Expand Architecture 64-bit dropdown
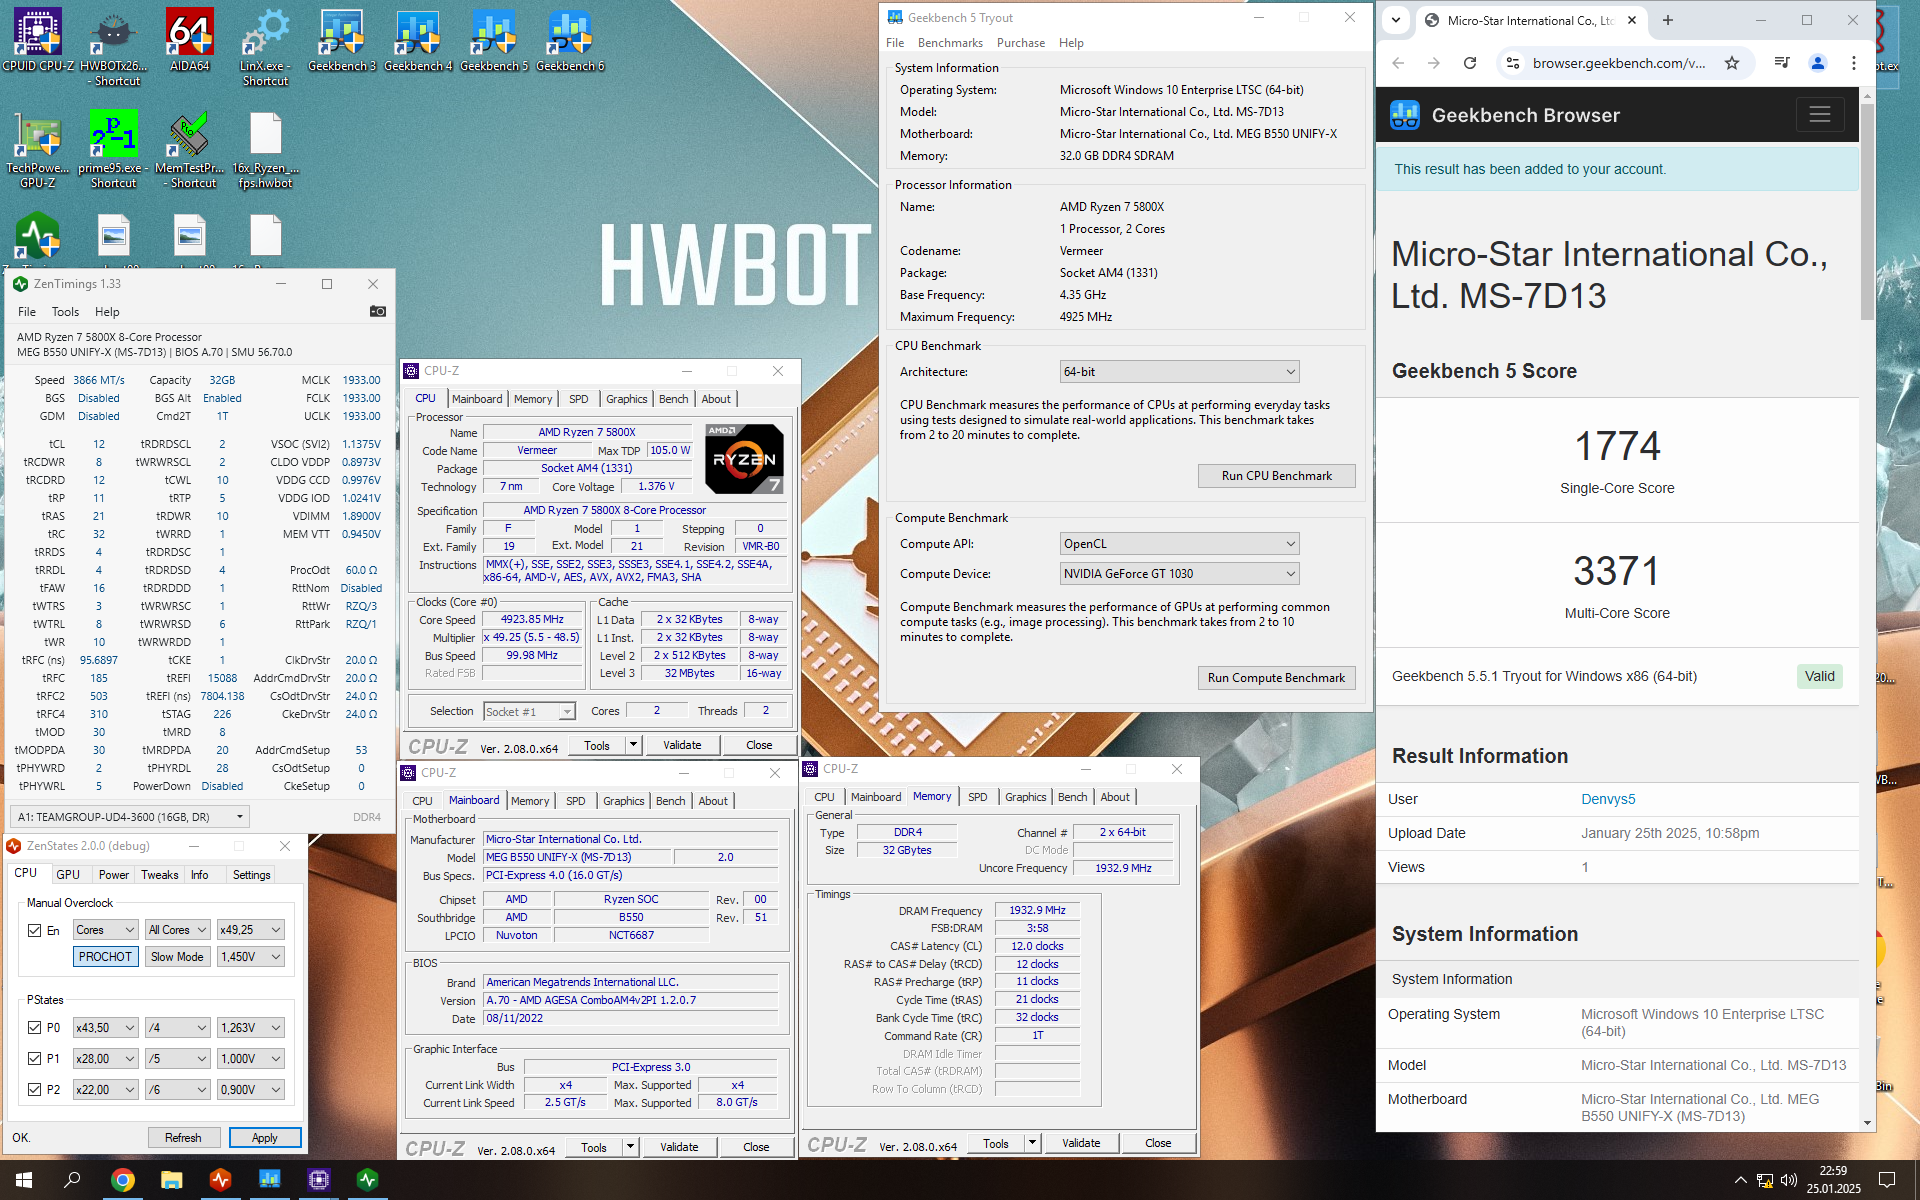This screenshot has height=1200, width=1920. pyautogui.click(x=1179, y=372)
